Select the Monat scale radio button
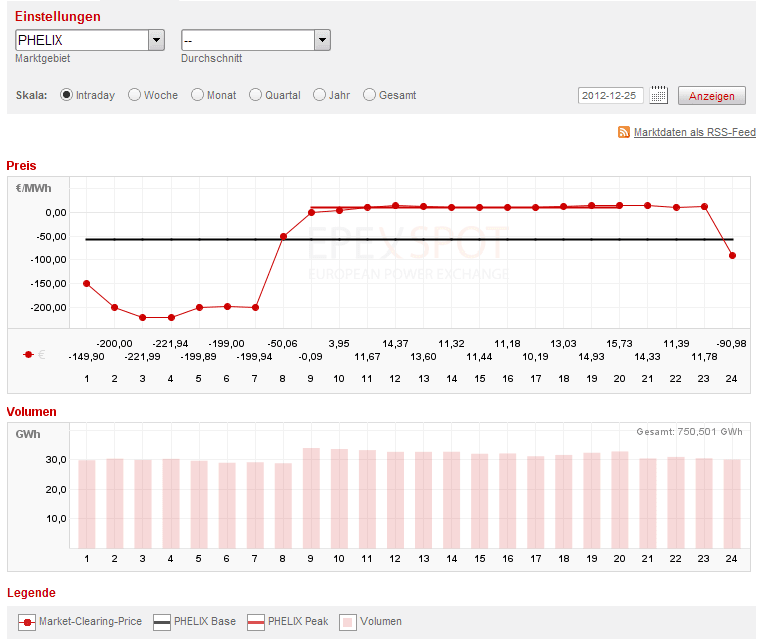 click(x=198, y=95)
